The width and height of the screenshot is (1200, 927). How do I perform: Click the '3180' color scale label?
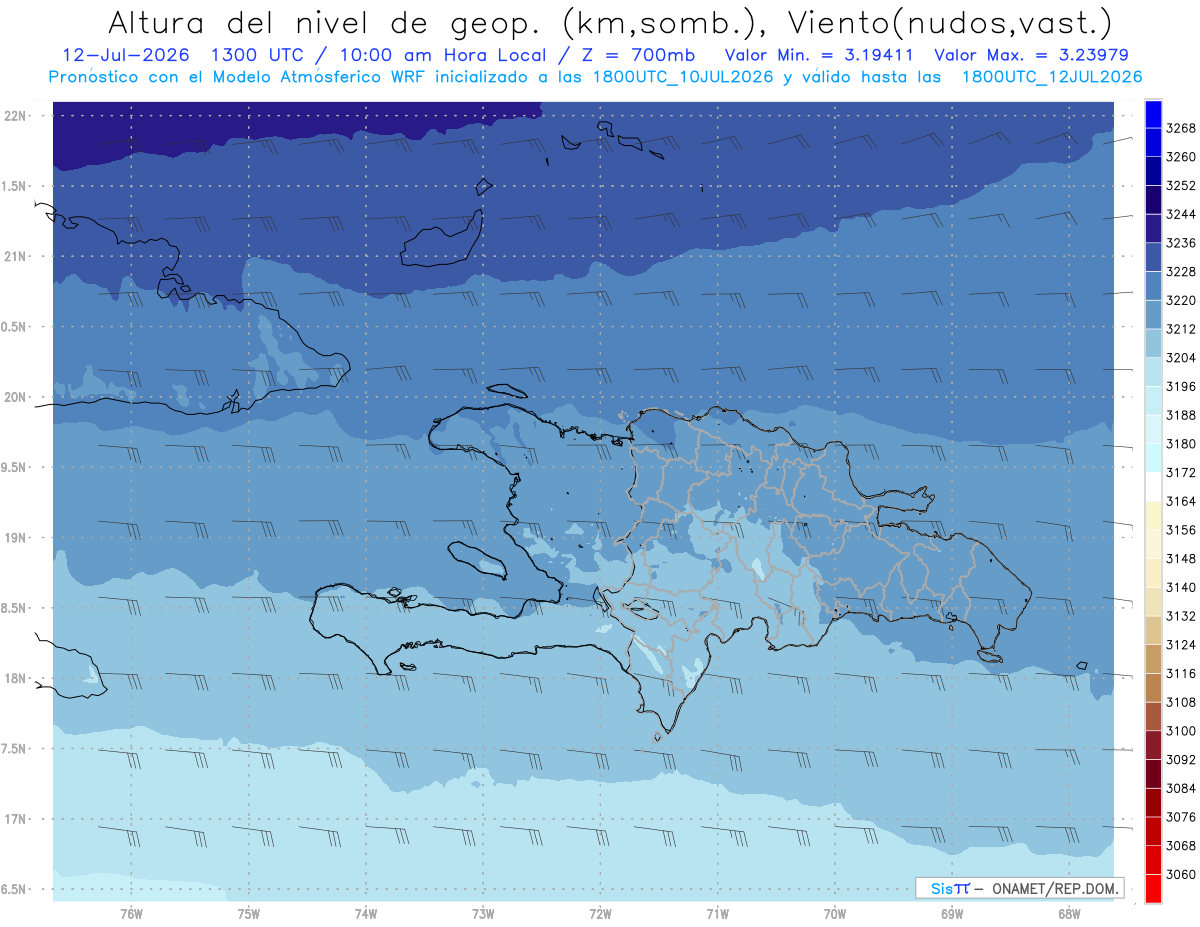pos(1181,444)
